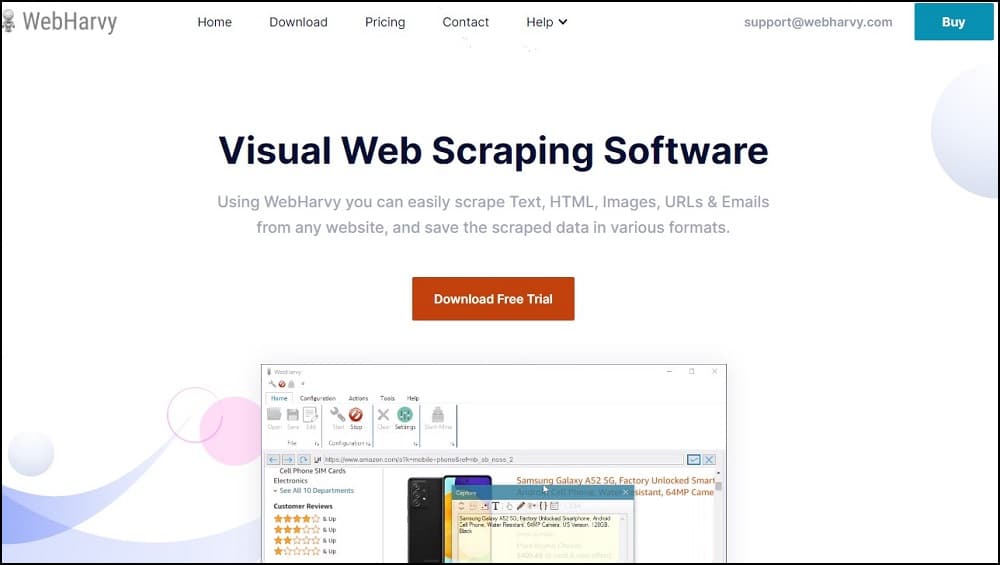Expand the Help dropdown menu
The height and width of the screenshot is (565, 1000).
point(547,22)
